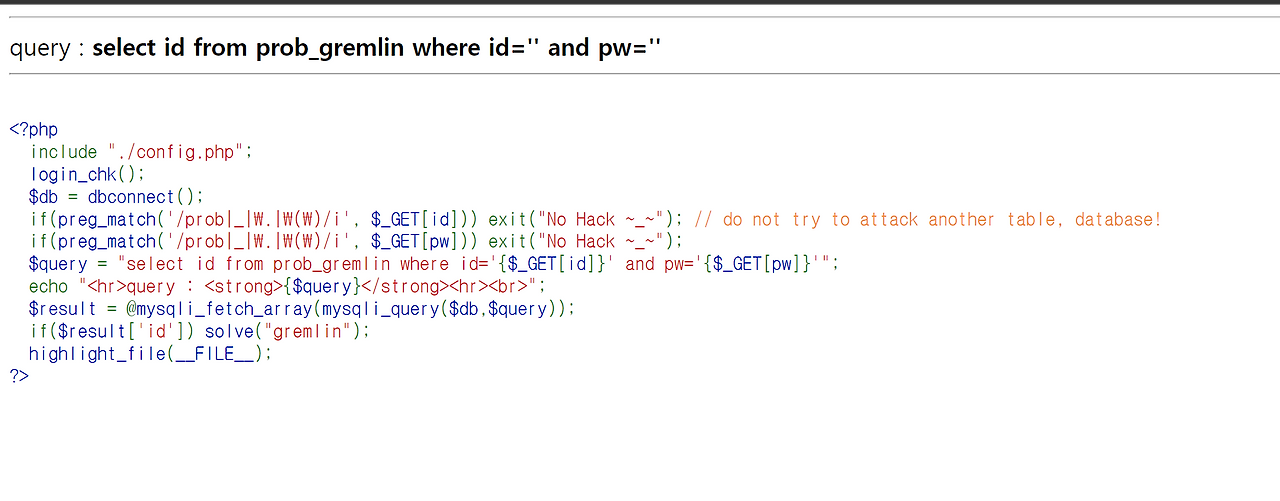
Task: Click the preg_match line checking $_GET[id]
Action: 356,219
